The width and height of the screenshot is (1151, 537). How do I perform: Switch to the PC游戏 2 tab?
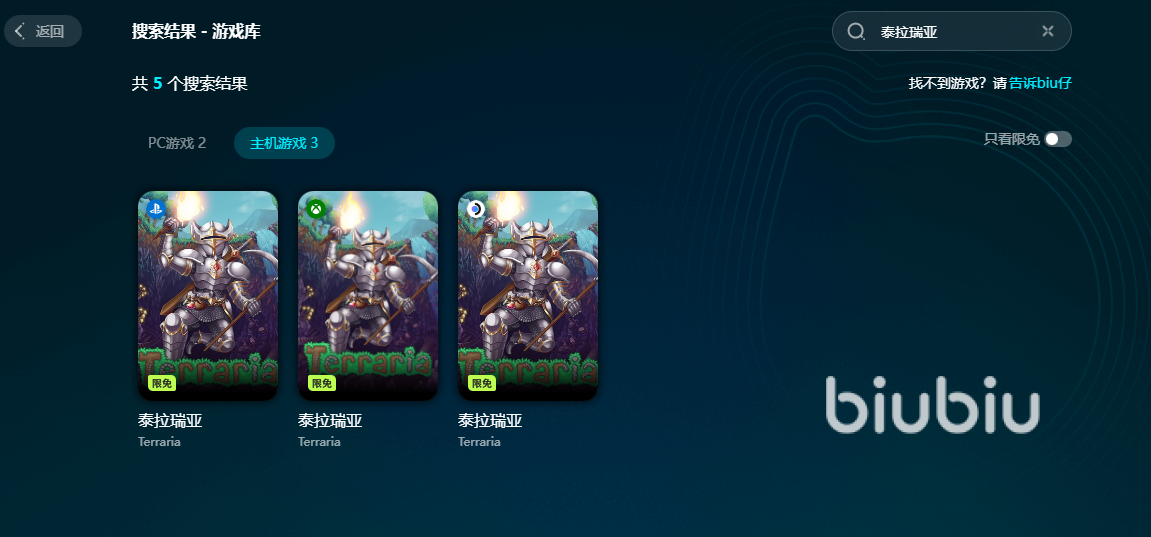177,143
